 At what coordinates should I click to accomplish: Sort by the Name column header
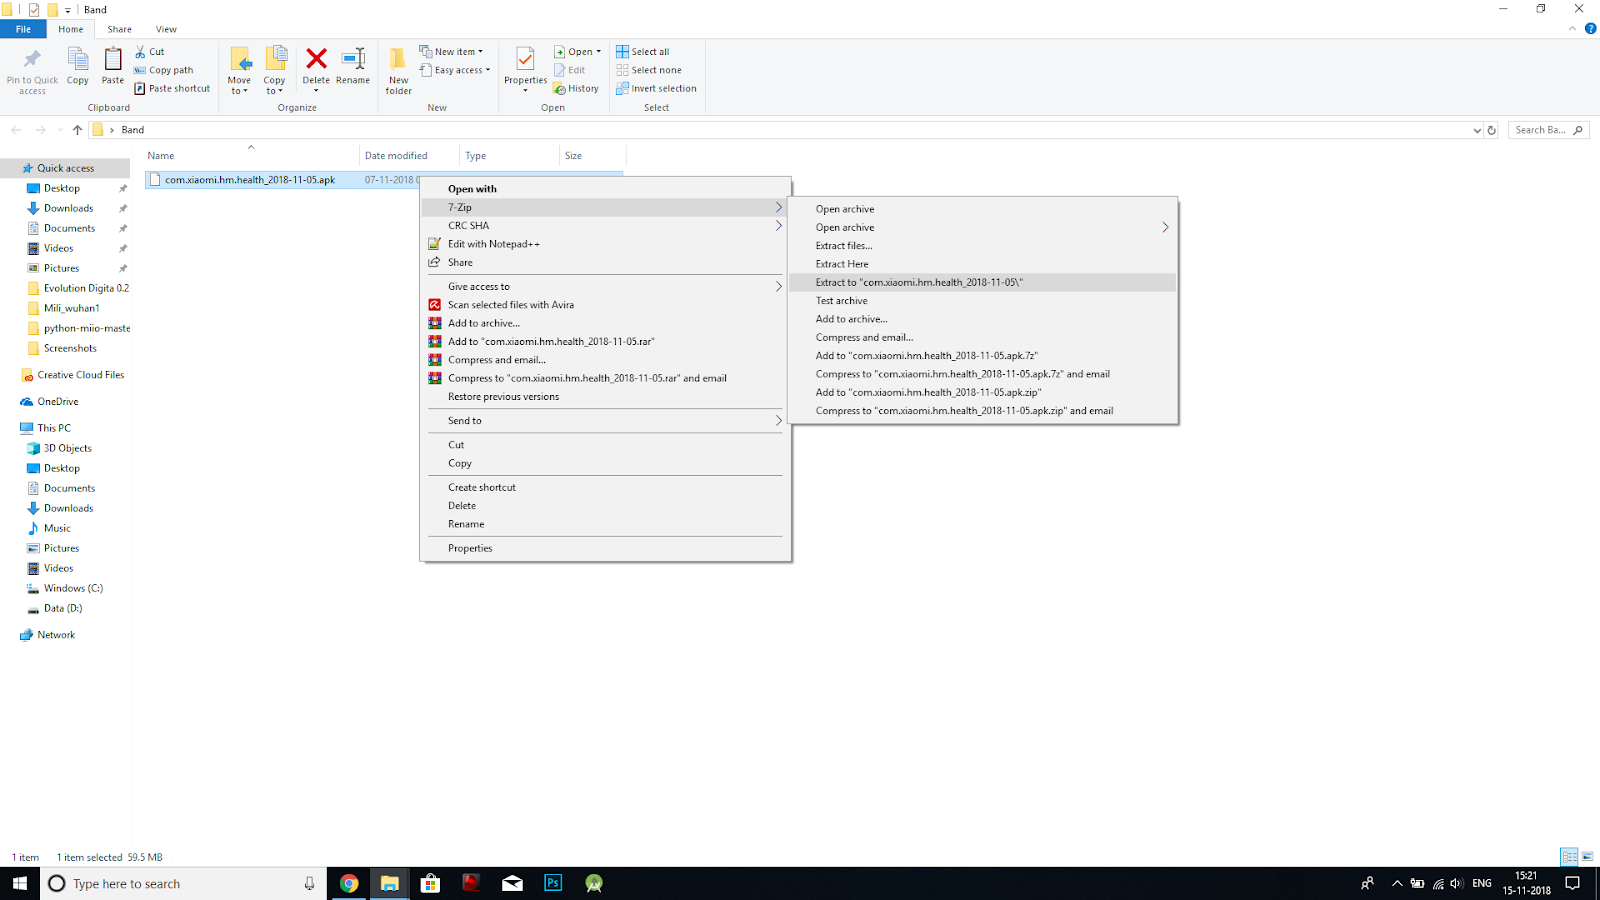[251, 156]
